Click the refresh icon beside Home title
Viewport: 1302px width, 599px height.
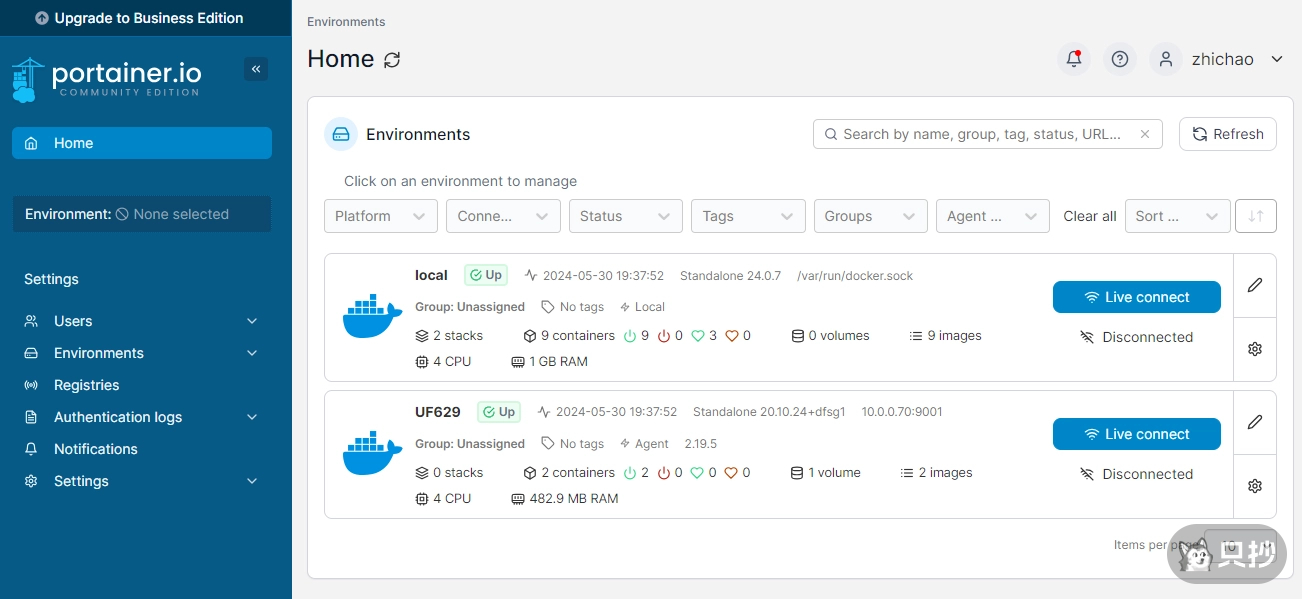click(392, 60)
